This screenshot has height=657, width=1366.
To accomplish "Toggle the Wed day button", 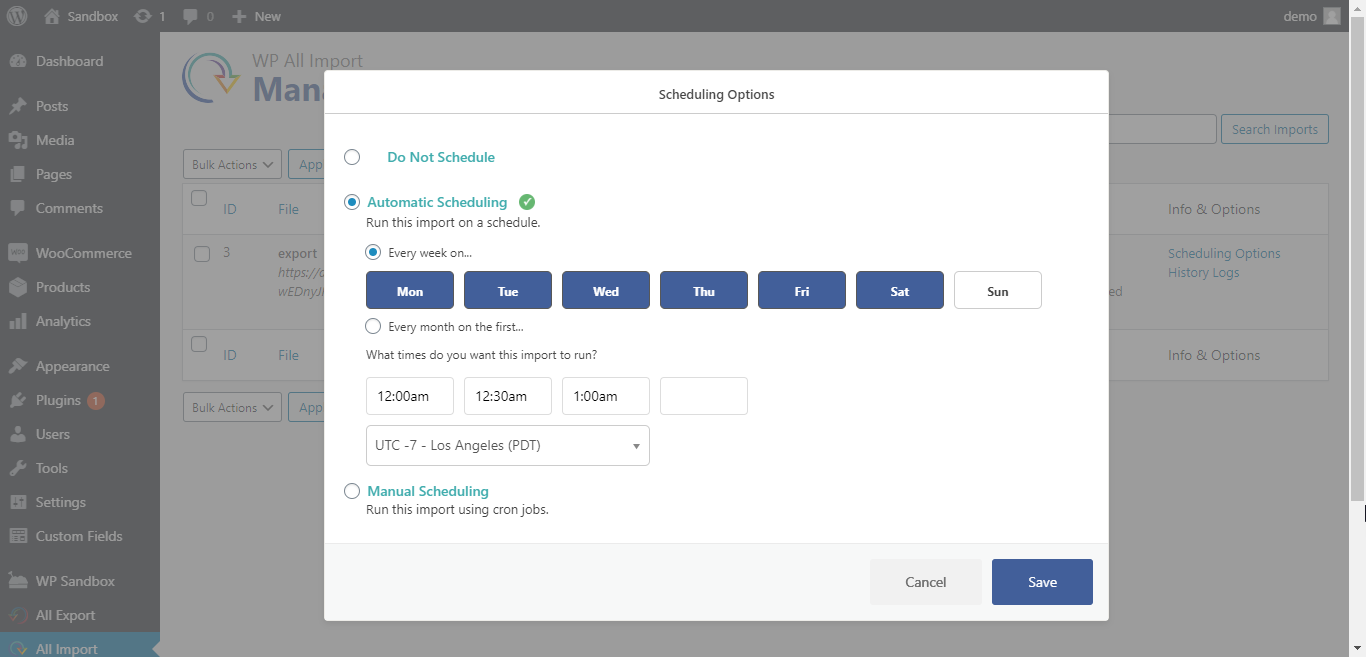I will (606, 290).
